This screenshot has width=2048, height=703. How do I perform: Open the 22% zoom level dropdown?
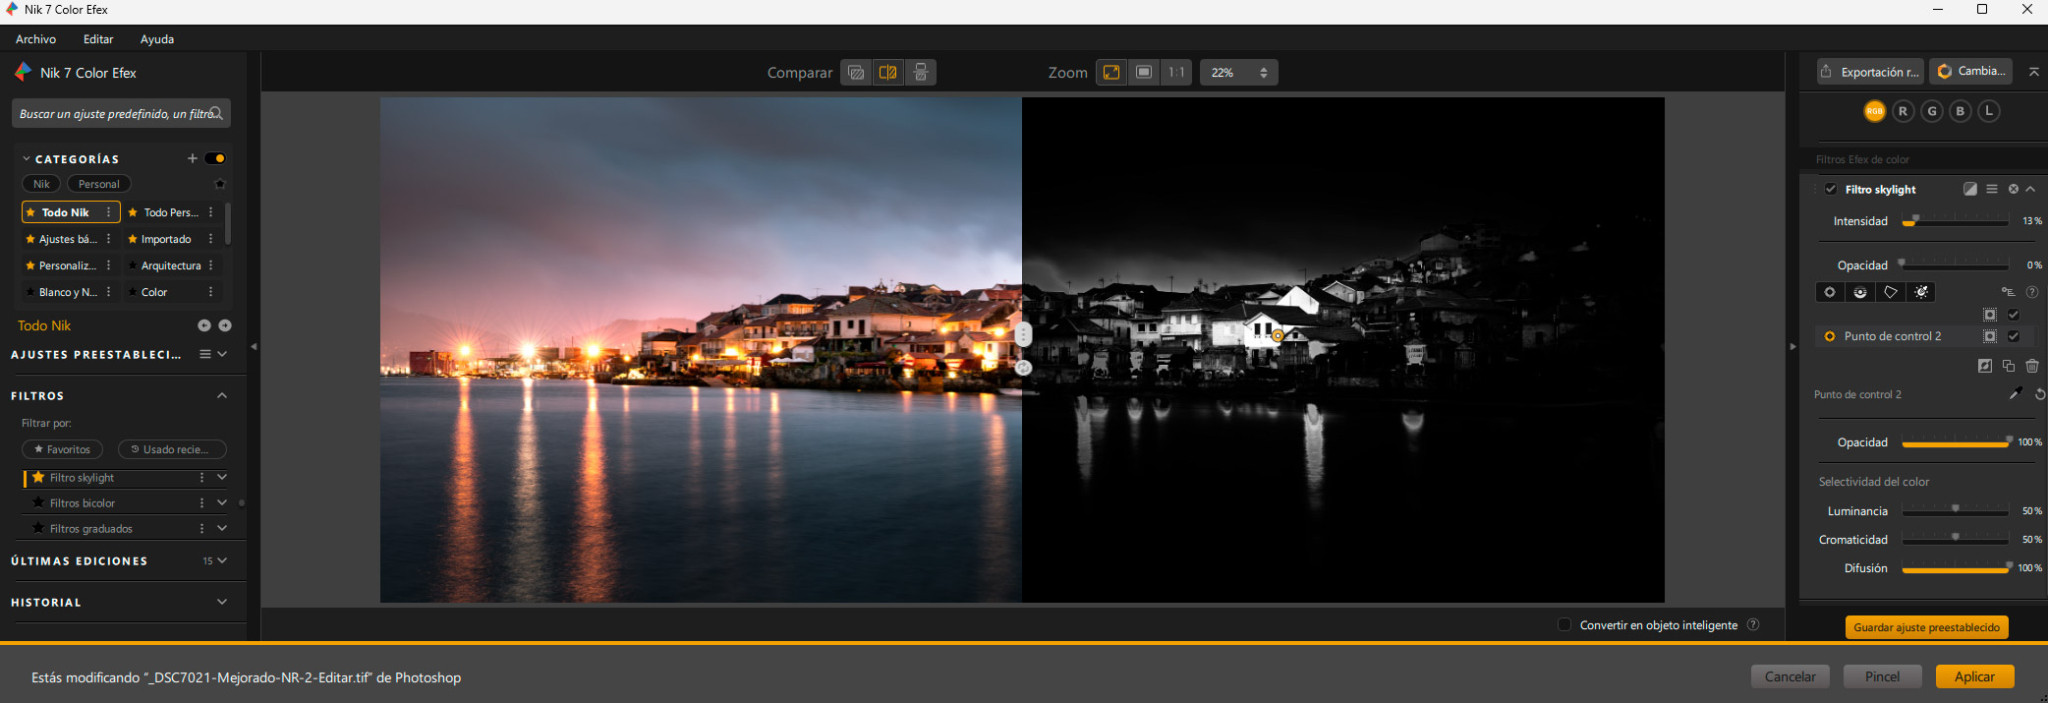[x=1239, y=72]
